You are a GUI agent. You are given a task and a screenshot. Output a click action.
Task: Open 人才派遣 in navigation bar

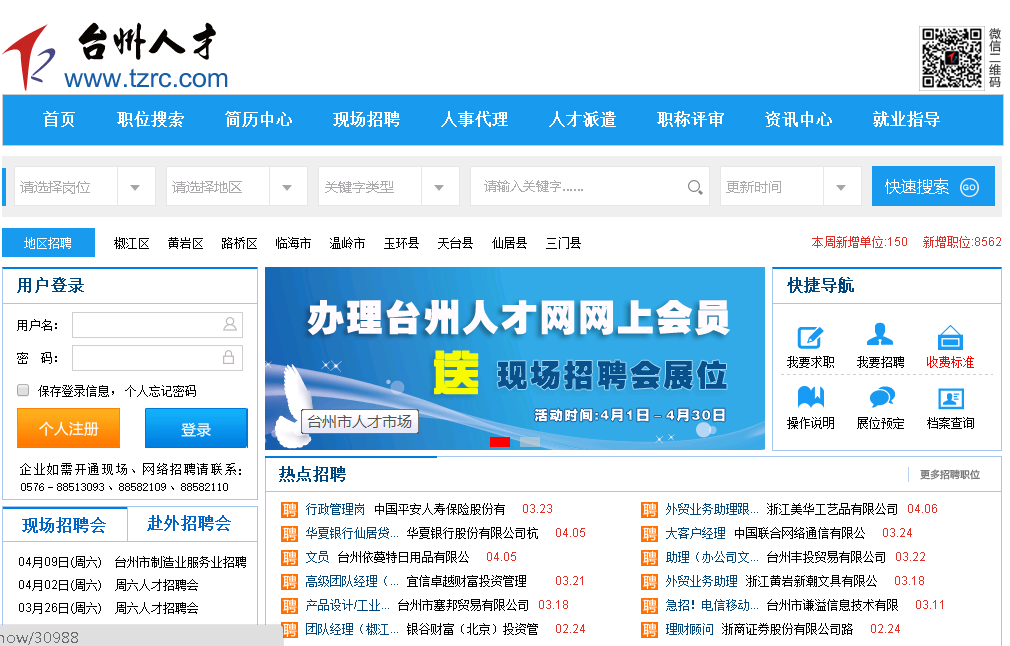click(582, 120)
